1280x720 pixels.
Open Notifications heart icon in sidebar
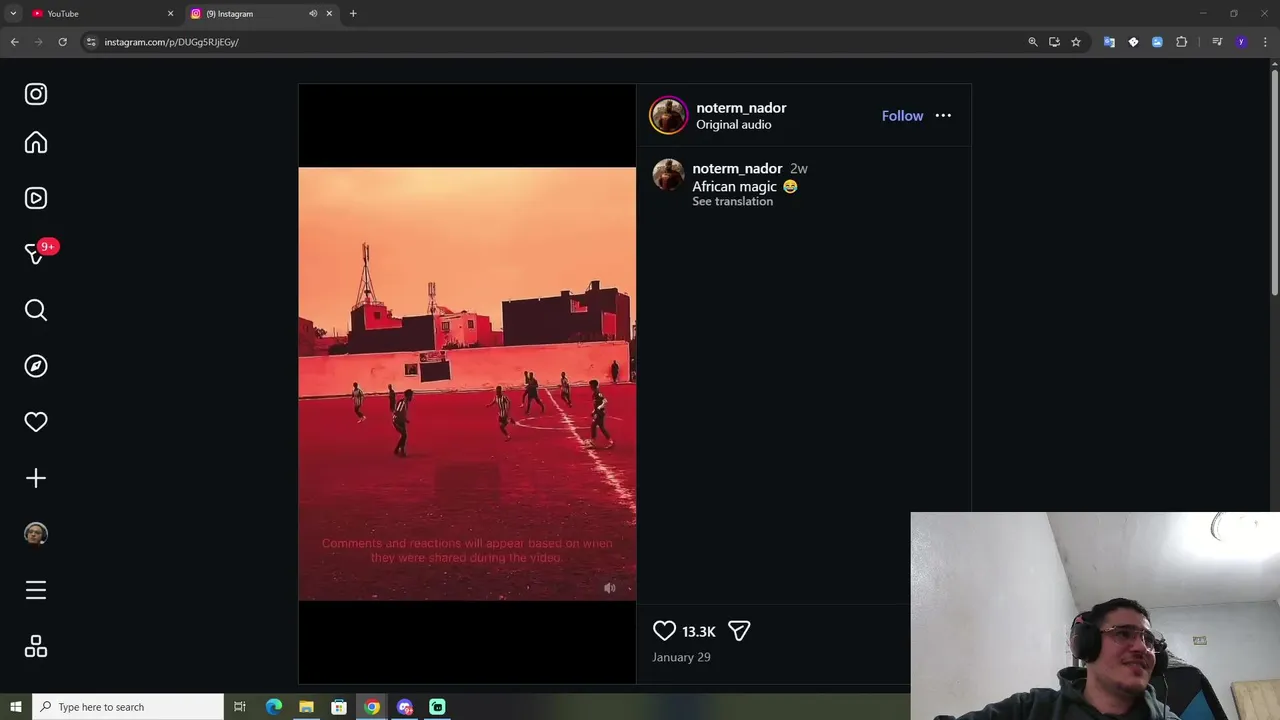coord(36,422)
